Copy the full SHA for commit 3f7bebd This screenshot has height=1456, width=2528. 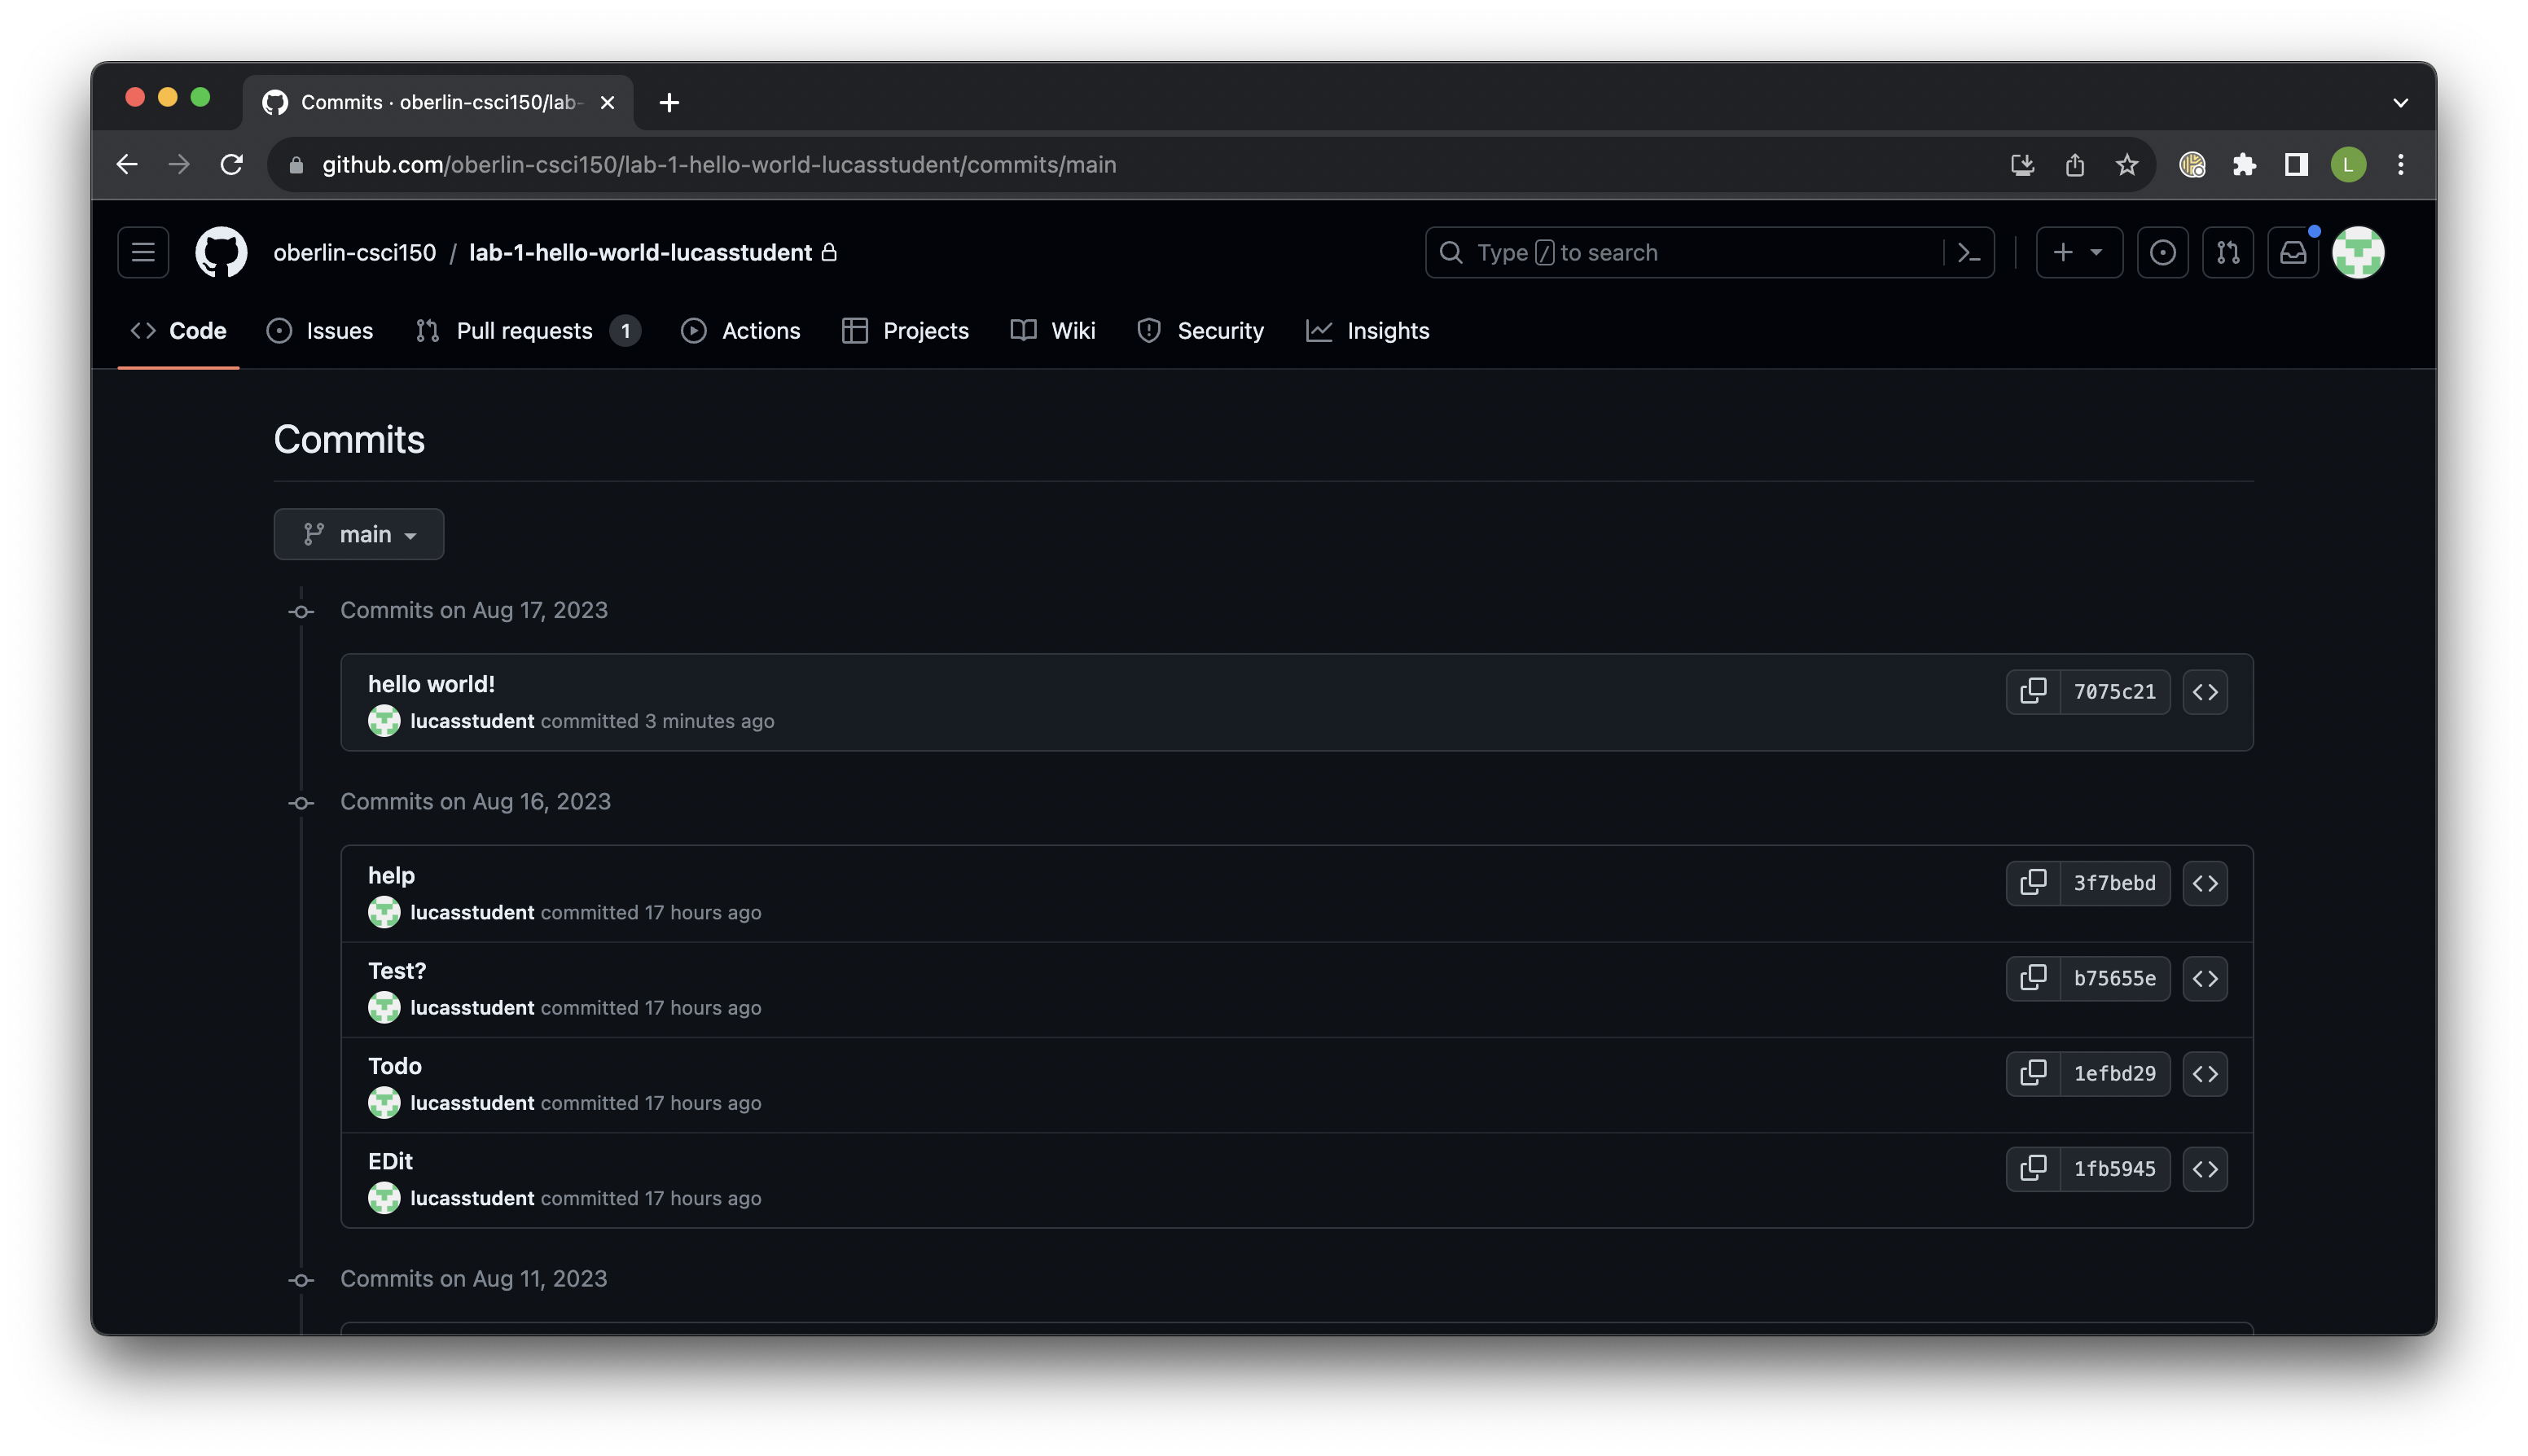tap(2033, 882)
